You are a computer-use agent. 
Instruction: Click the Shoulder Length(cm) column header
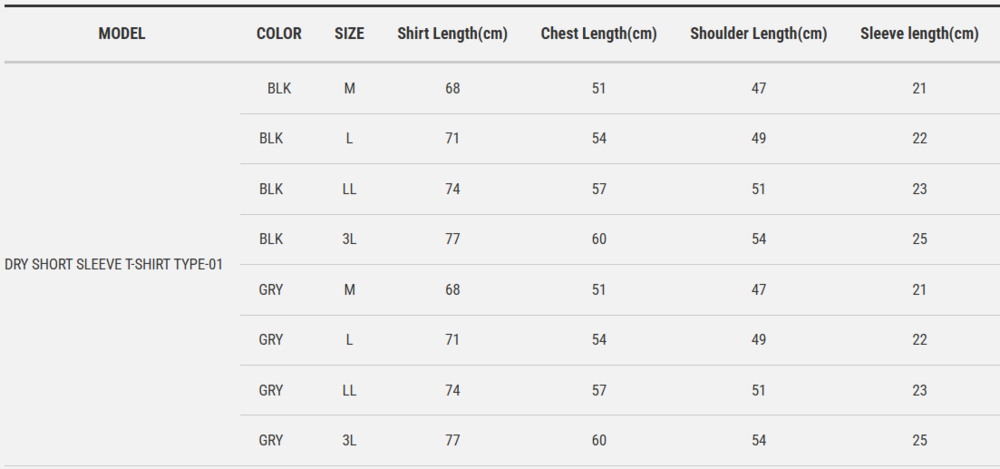click(x=758, y=34)
